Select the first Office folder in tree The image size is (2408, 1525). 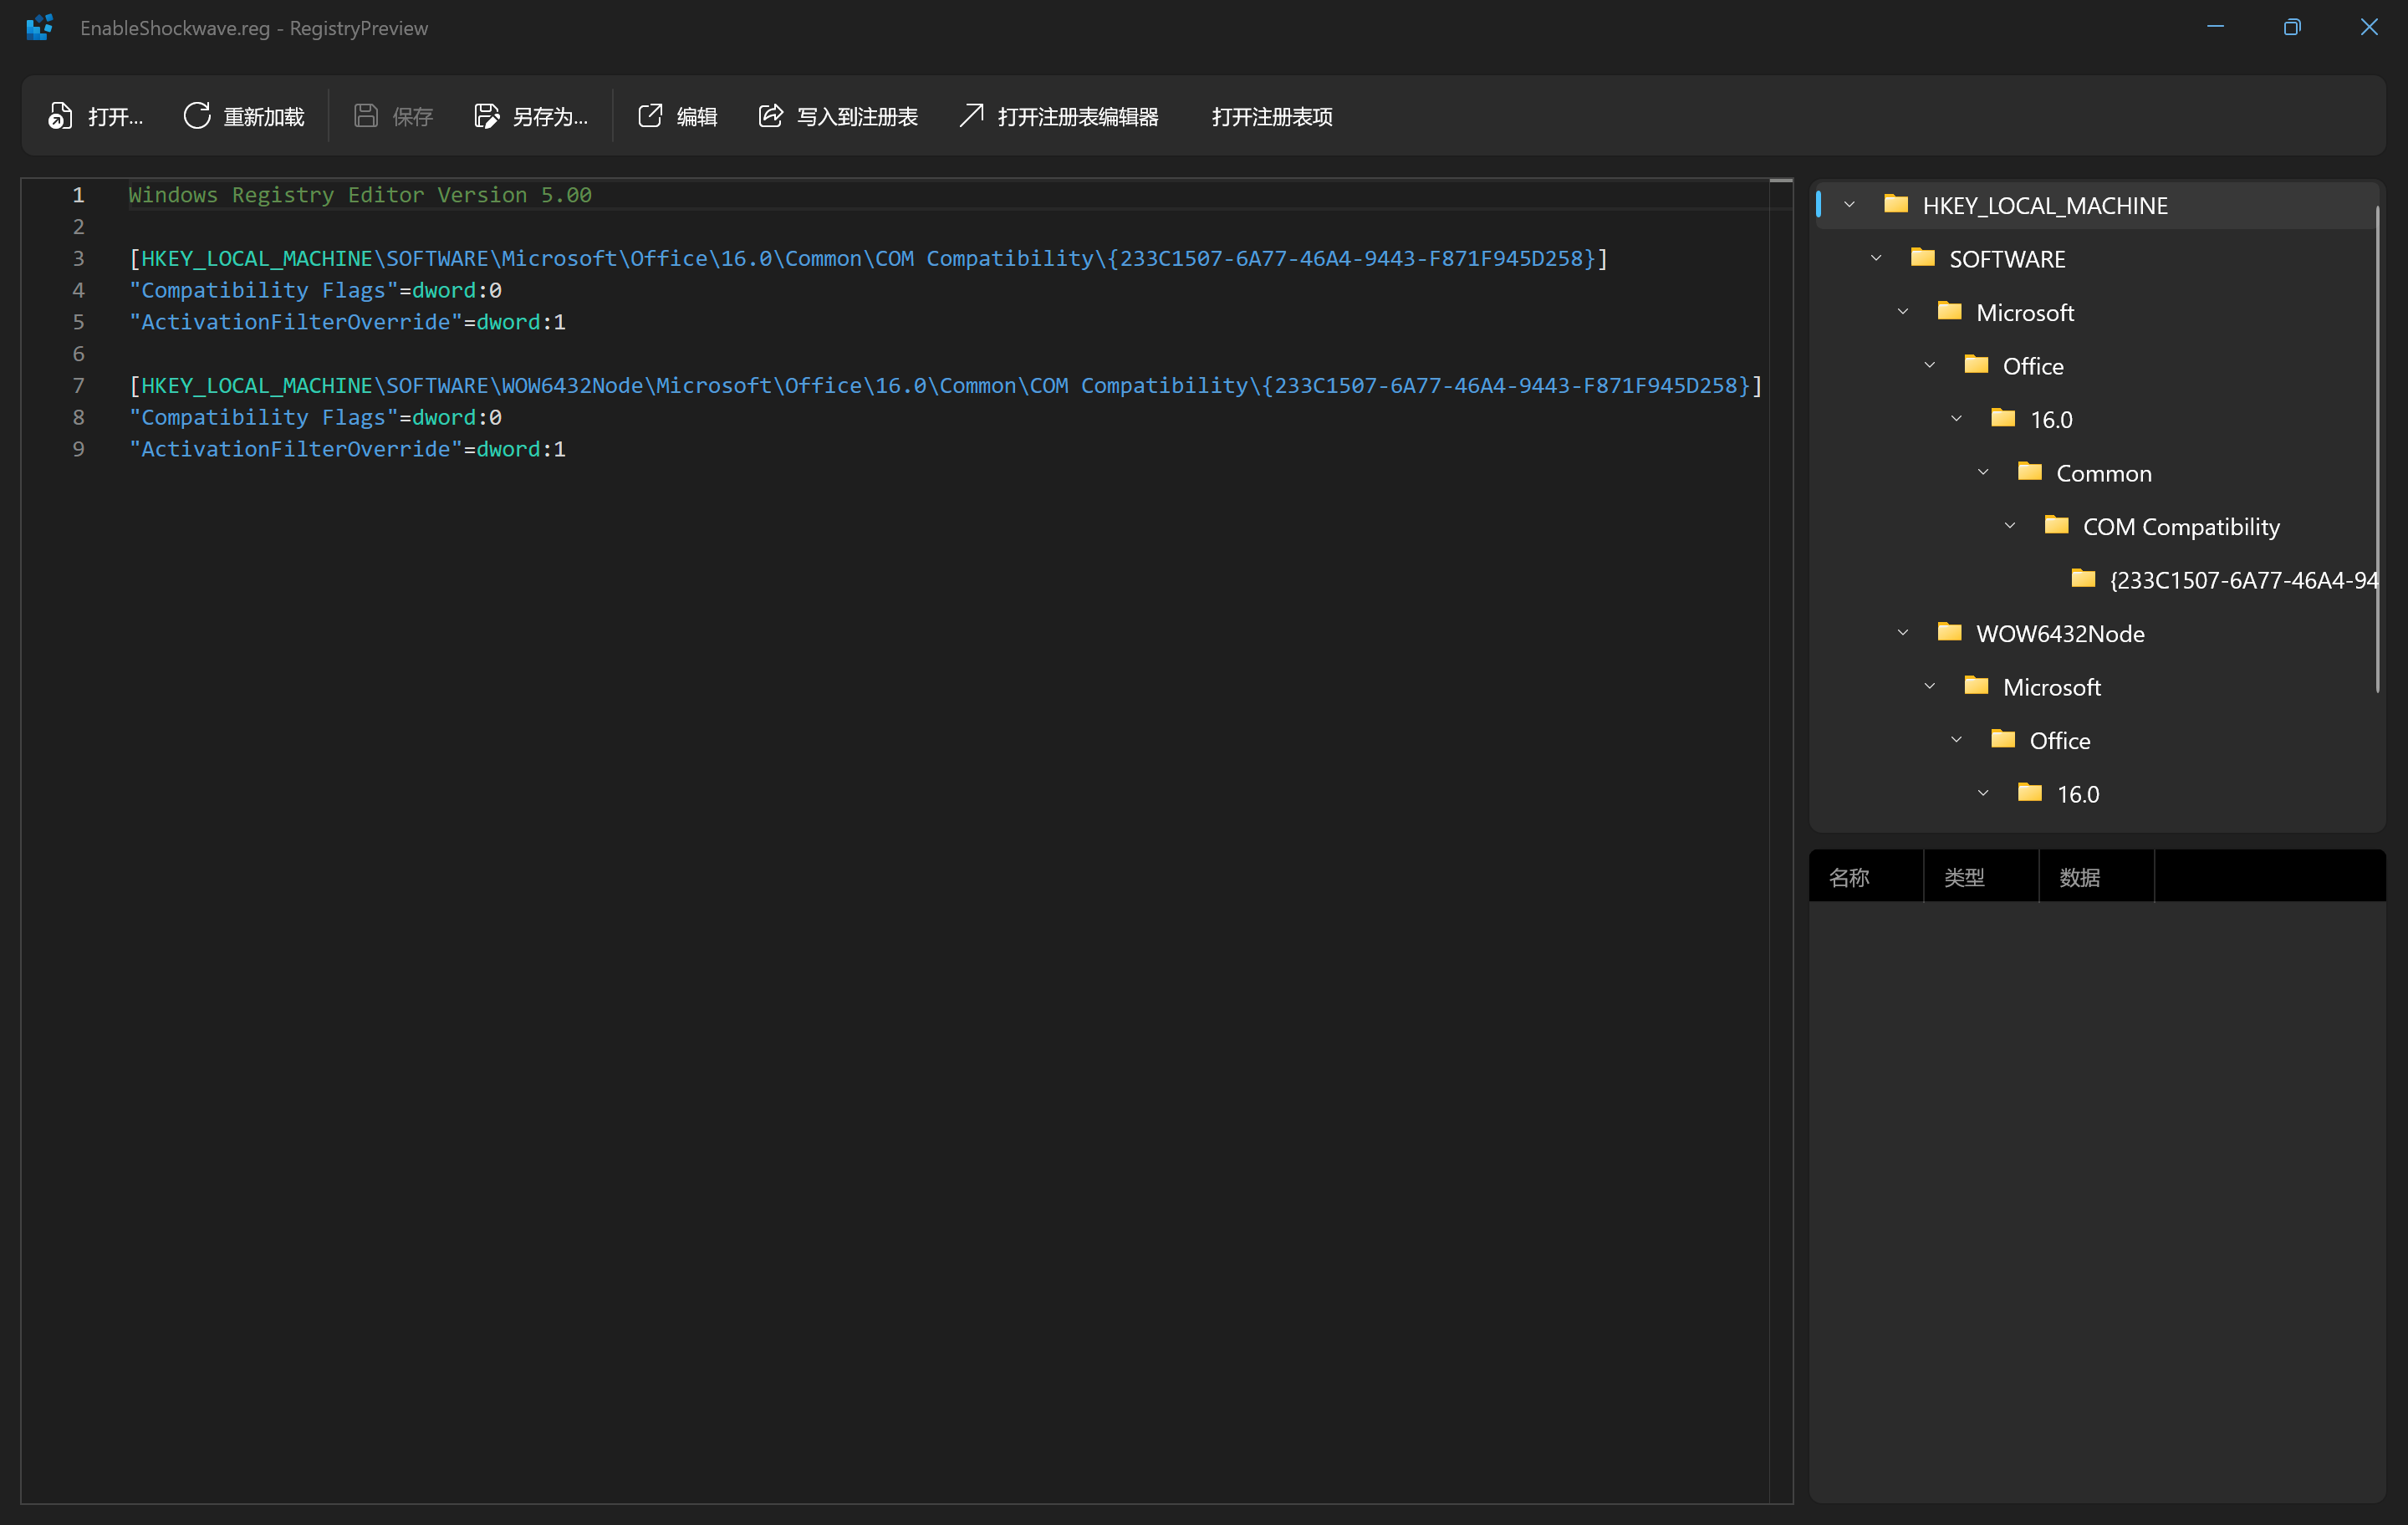[x=2032, y=366]
